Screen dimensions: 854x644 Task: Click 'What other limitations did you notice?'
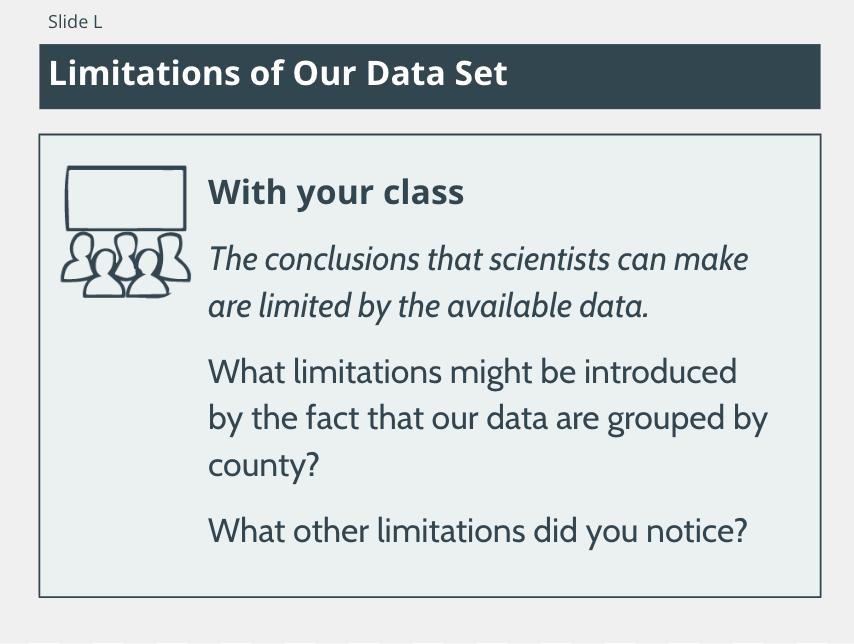477,531
